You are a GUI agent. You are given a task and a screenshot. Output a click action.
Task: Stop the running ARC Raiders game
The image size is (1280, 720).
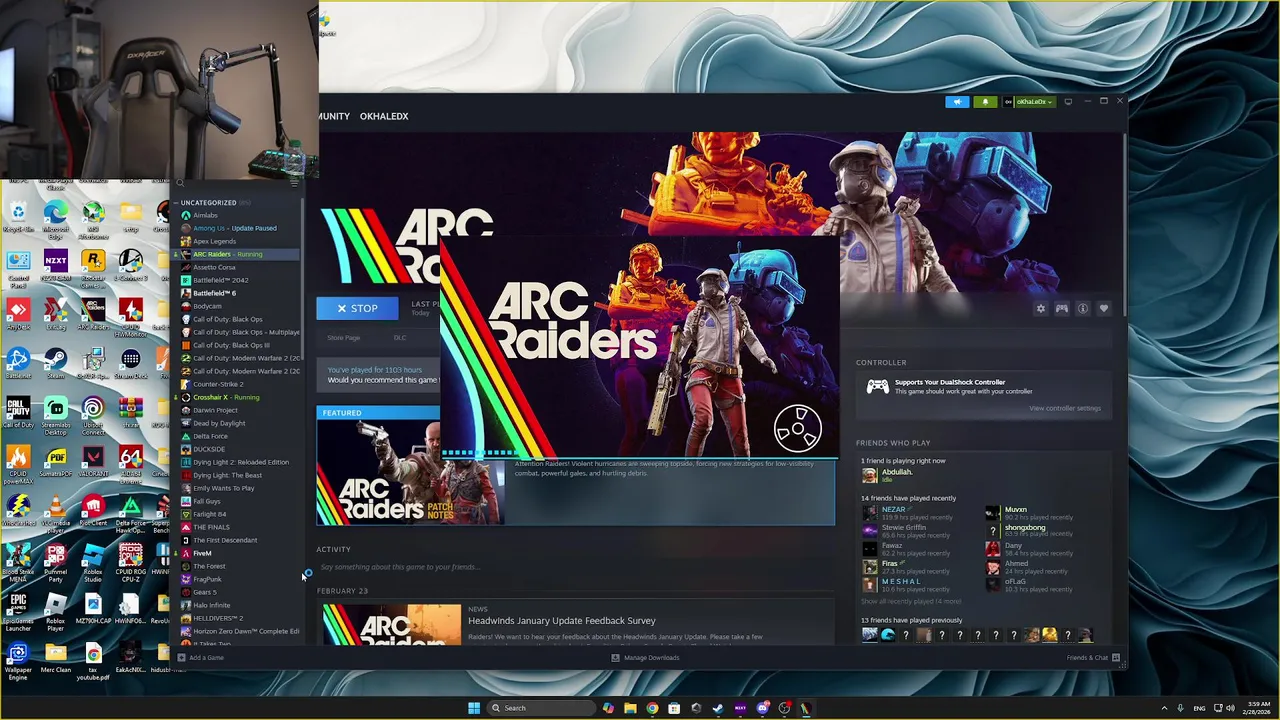[x=357, y=309]
